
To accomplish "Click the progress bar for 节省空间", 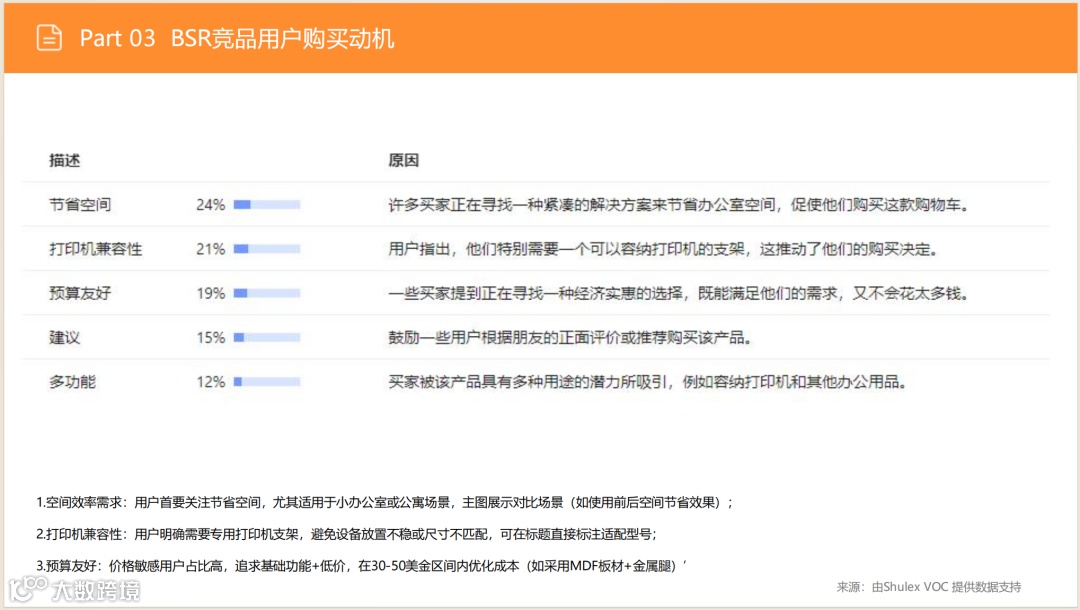I will coord(267,204).
